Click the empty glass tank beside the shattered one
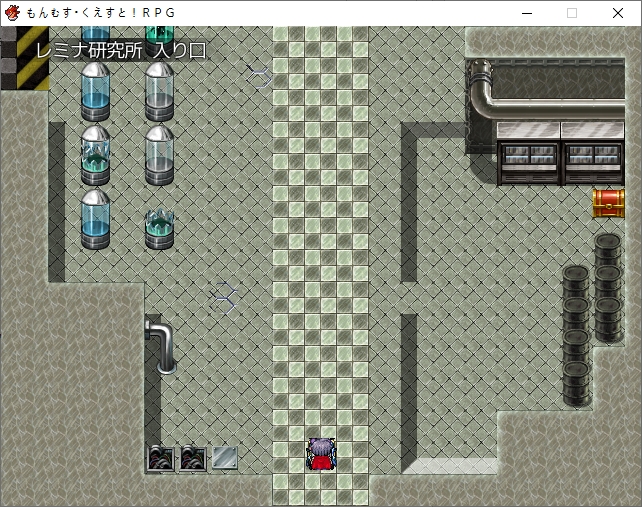This screenshot has height=507, width=642. coord(159,156)
